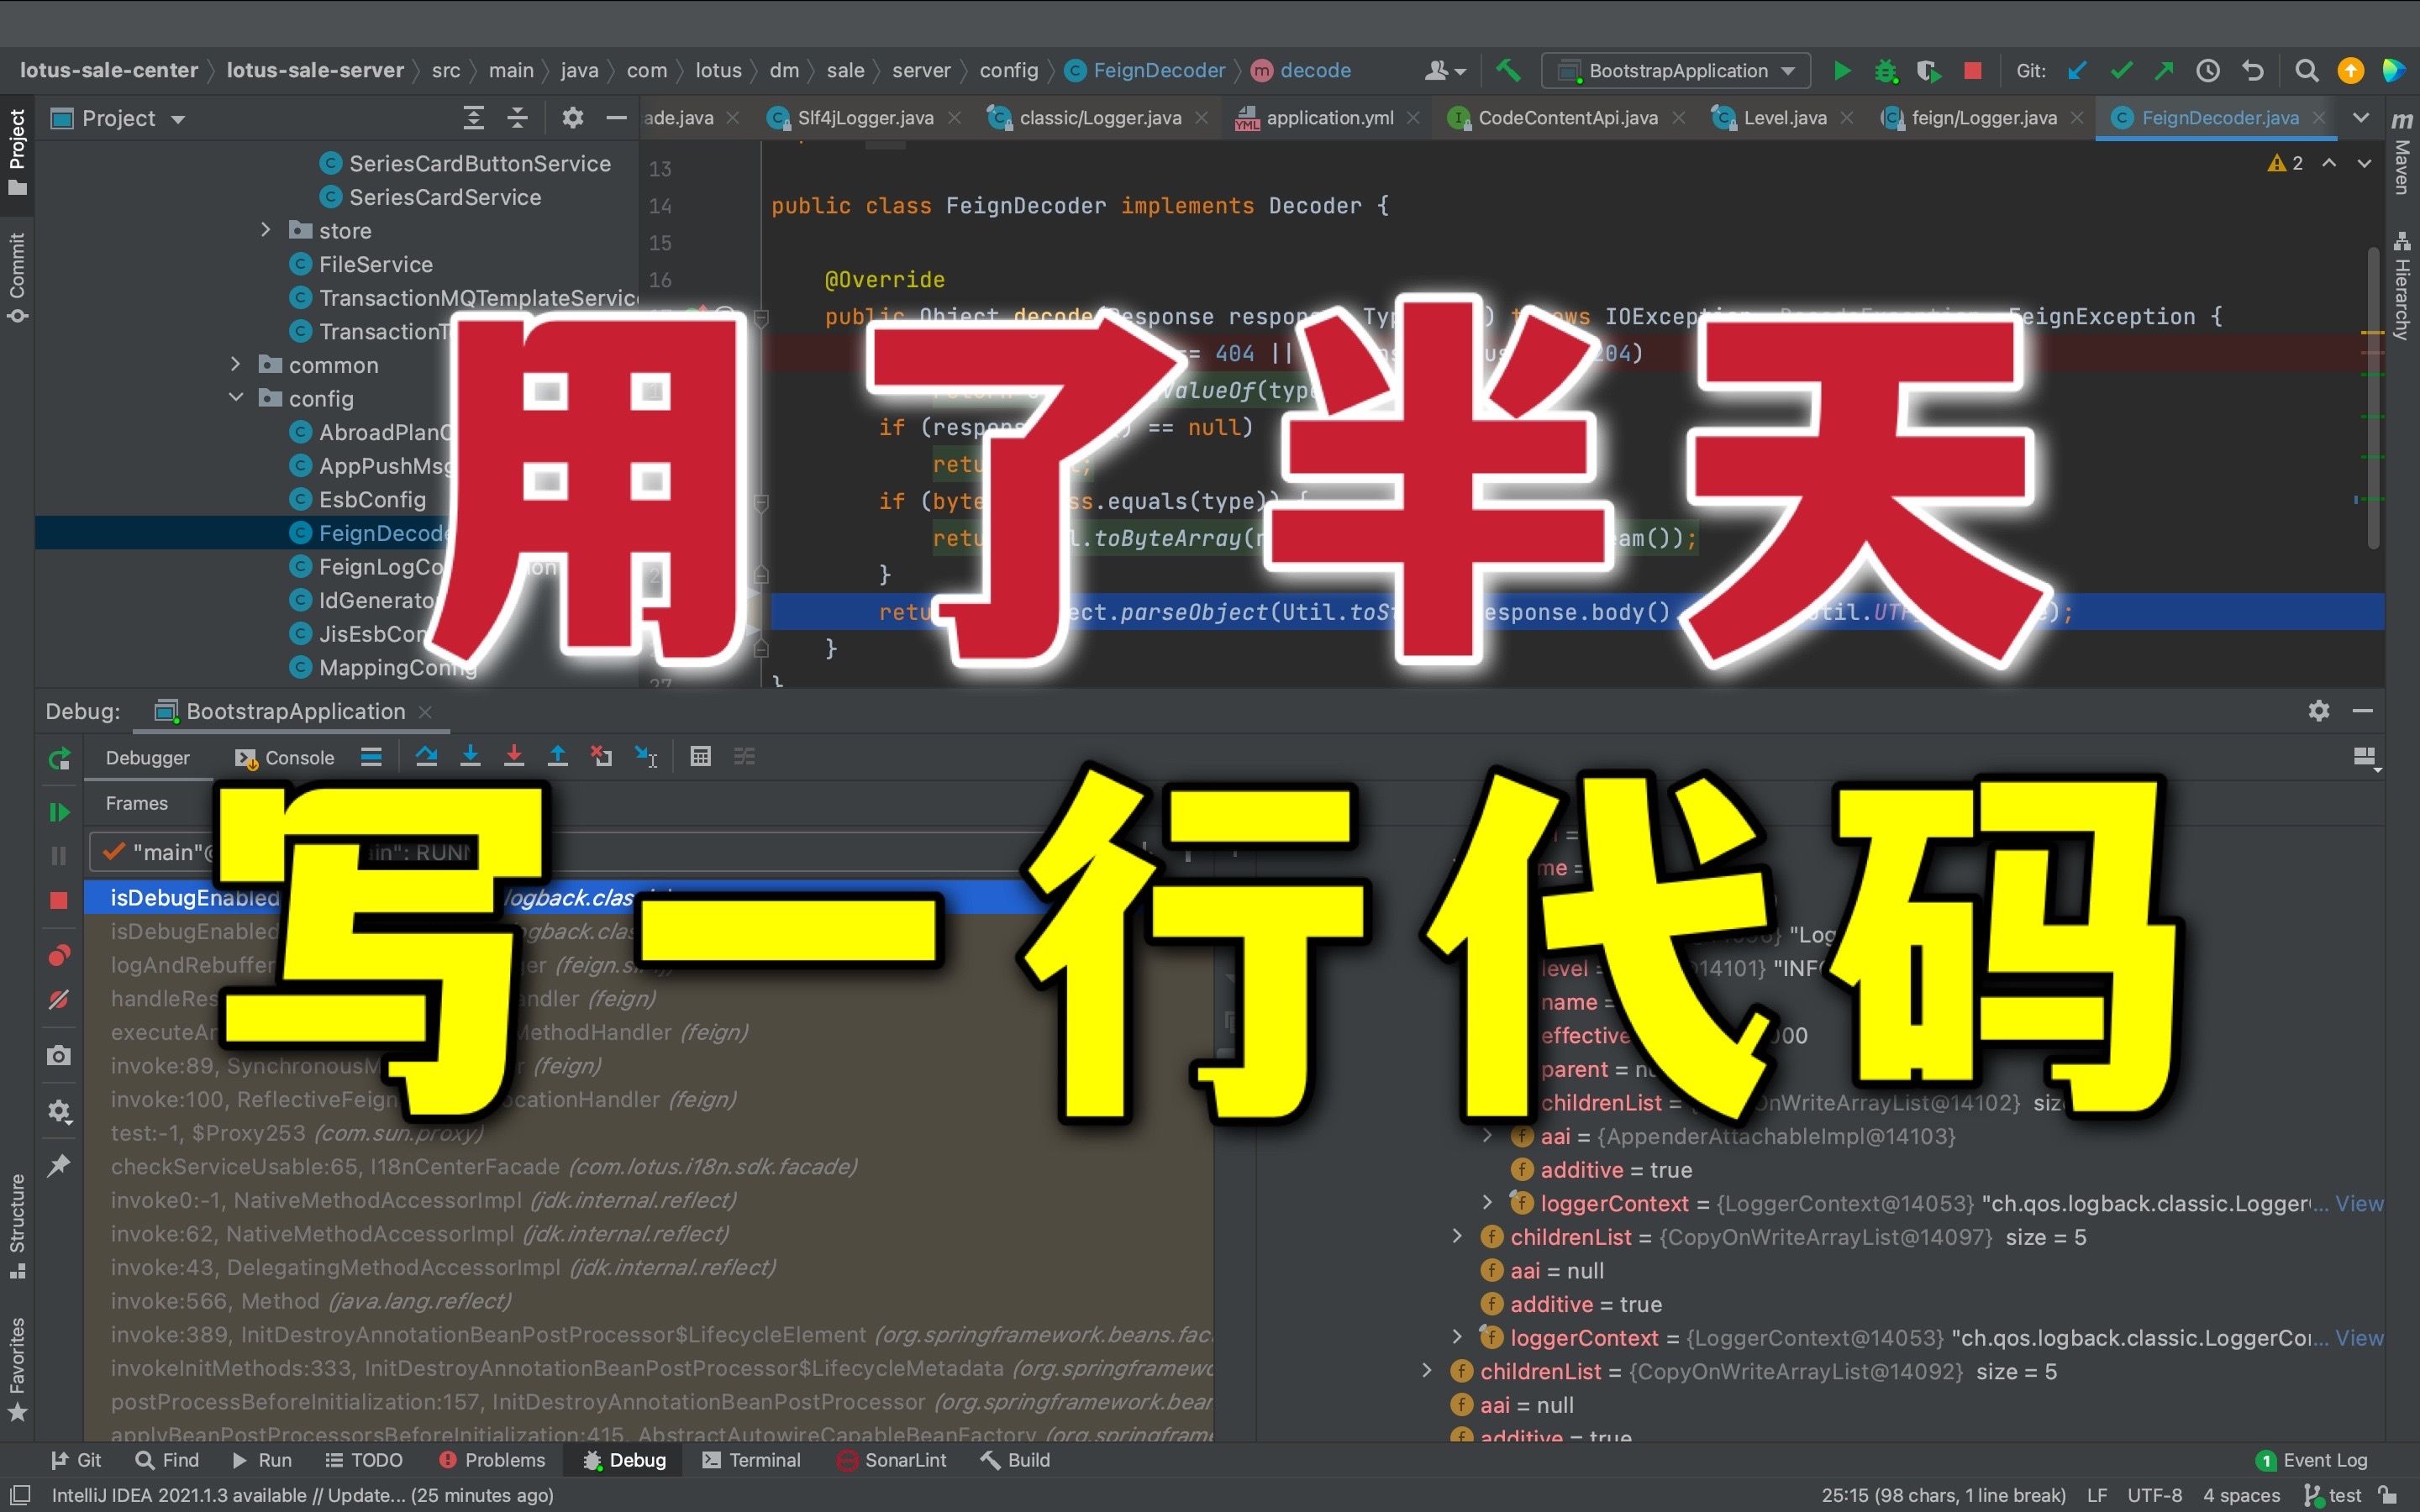Image resolution: width=2420 pixels, height=1512 pixels.
Task: Click the editor vertical scrollbar
Action: click(x=2373, y=398)
